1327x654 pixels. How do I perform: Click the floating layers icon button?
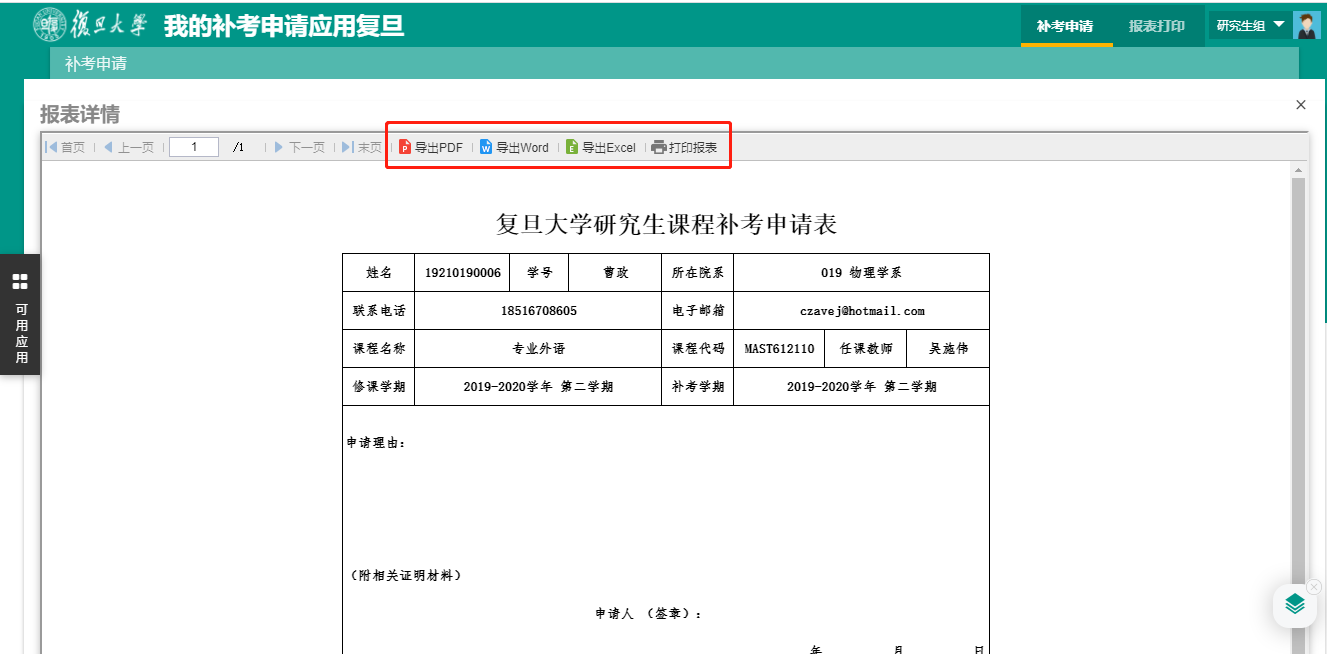[1295, 604]
